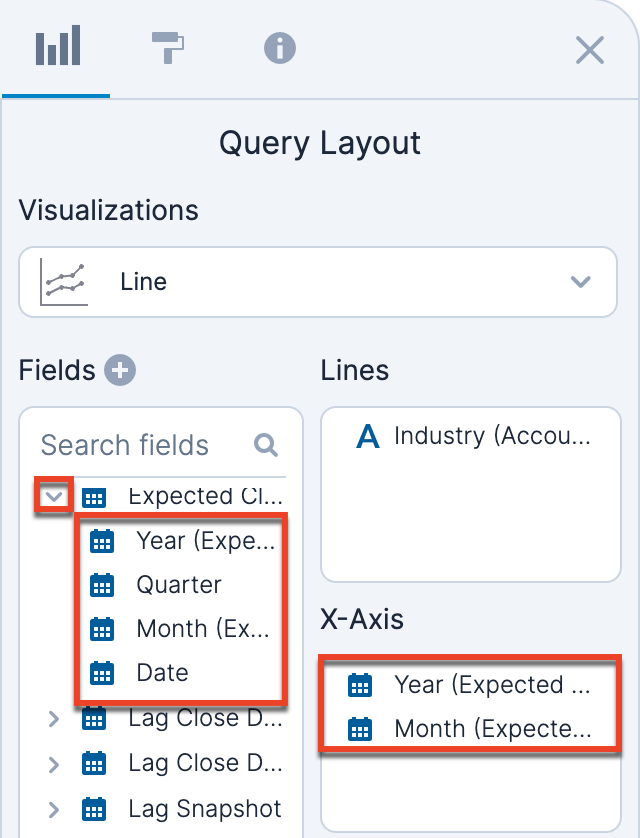The width and height of the screenshot is (640, 838).
Task: Open the bar chart query tab
Action: (57, 48)
